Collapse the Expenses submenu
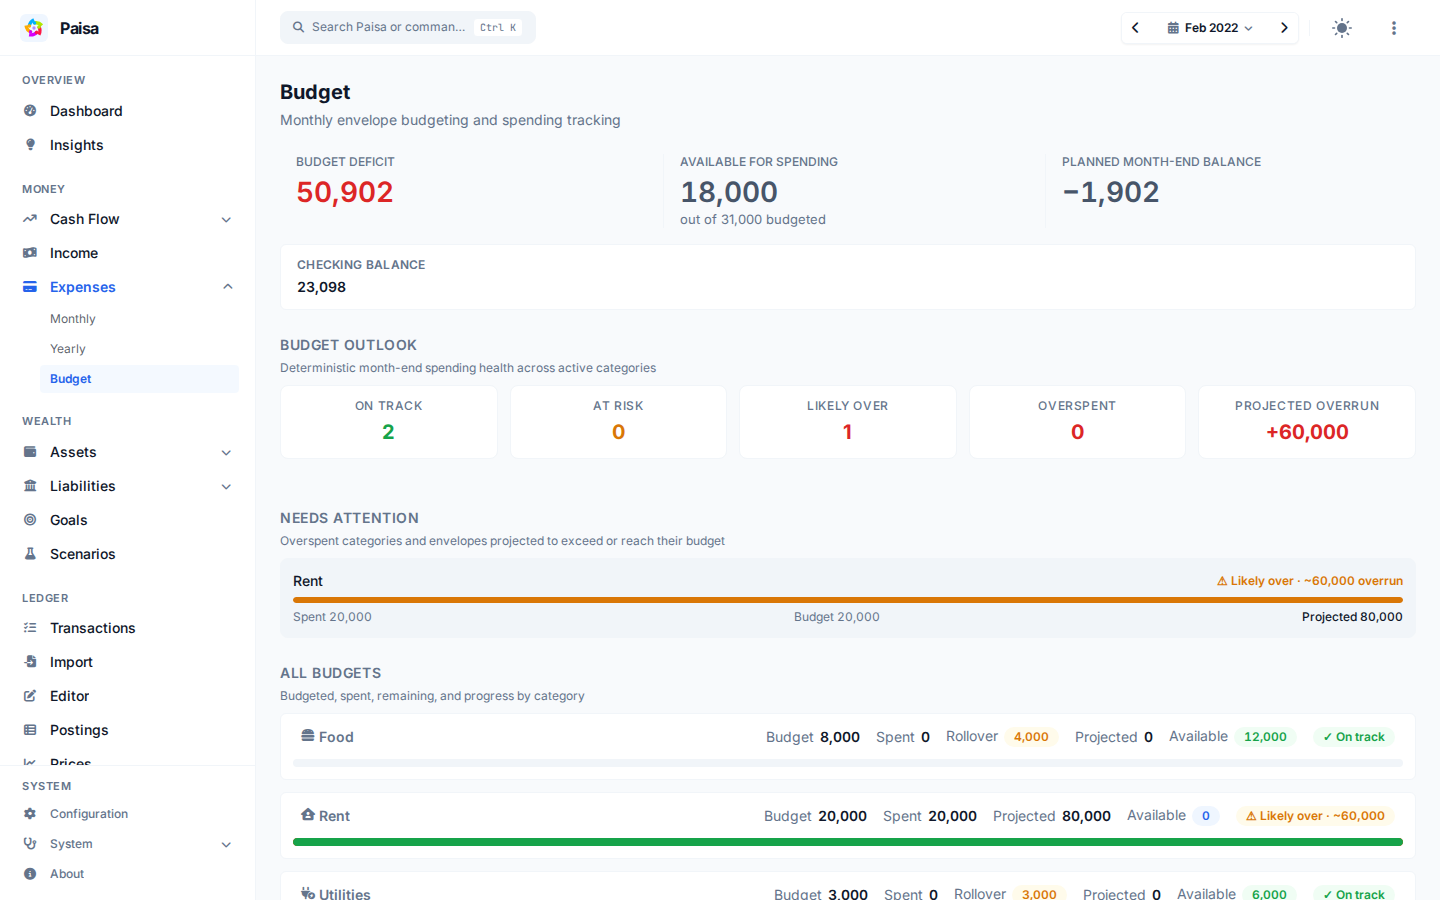The image size is (1440, 900). (227, 287)
